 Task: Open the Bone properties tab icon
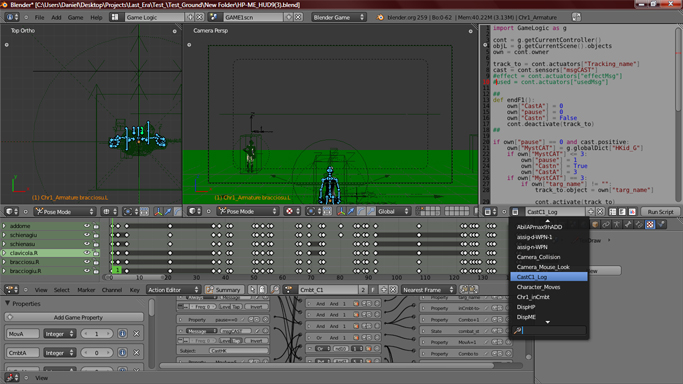pos(628,225)
